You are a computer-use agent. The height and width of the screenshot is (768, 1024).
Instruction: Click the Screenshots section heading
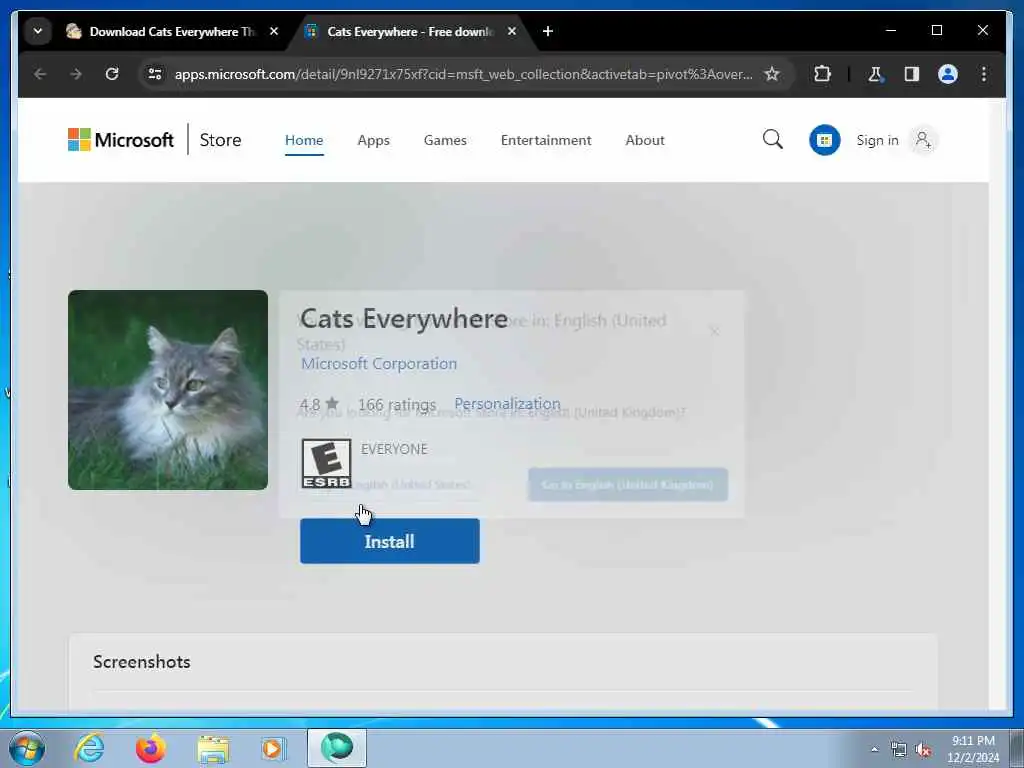(142, 662)
